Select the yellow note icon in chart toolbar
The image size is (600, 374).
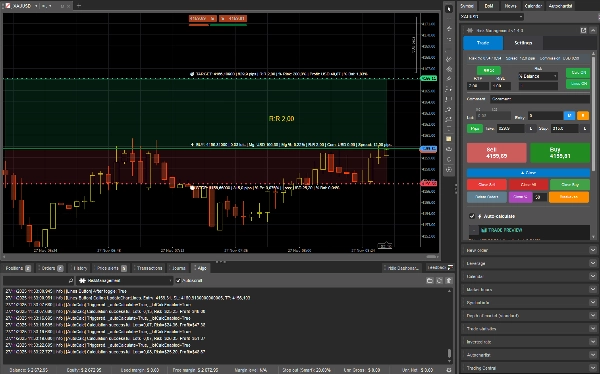[x=449, y=139]
